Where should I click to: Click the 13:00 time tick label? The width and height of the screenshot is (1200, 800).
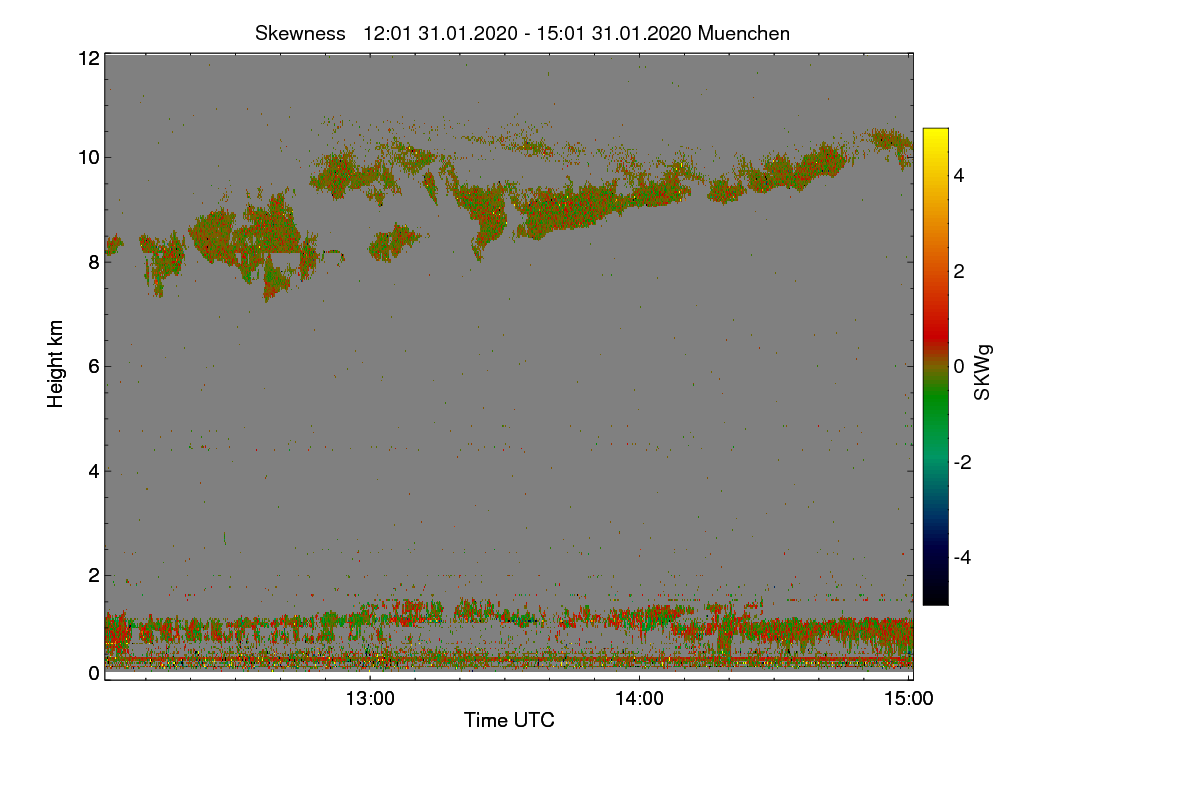[x=370, y=699]
